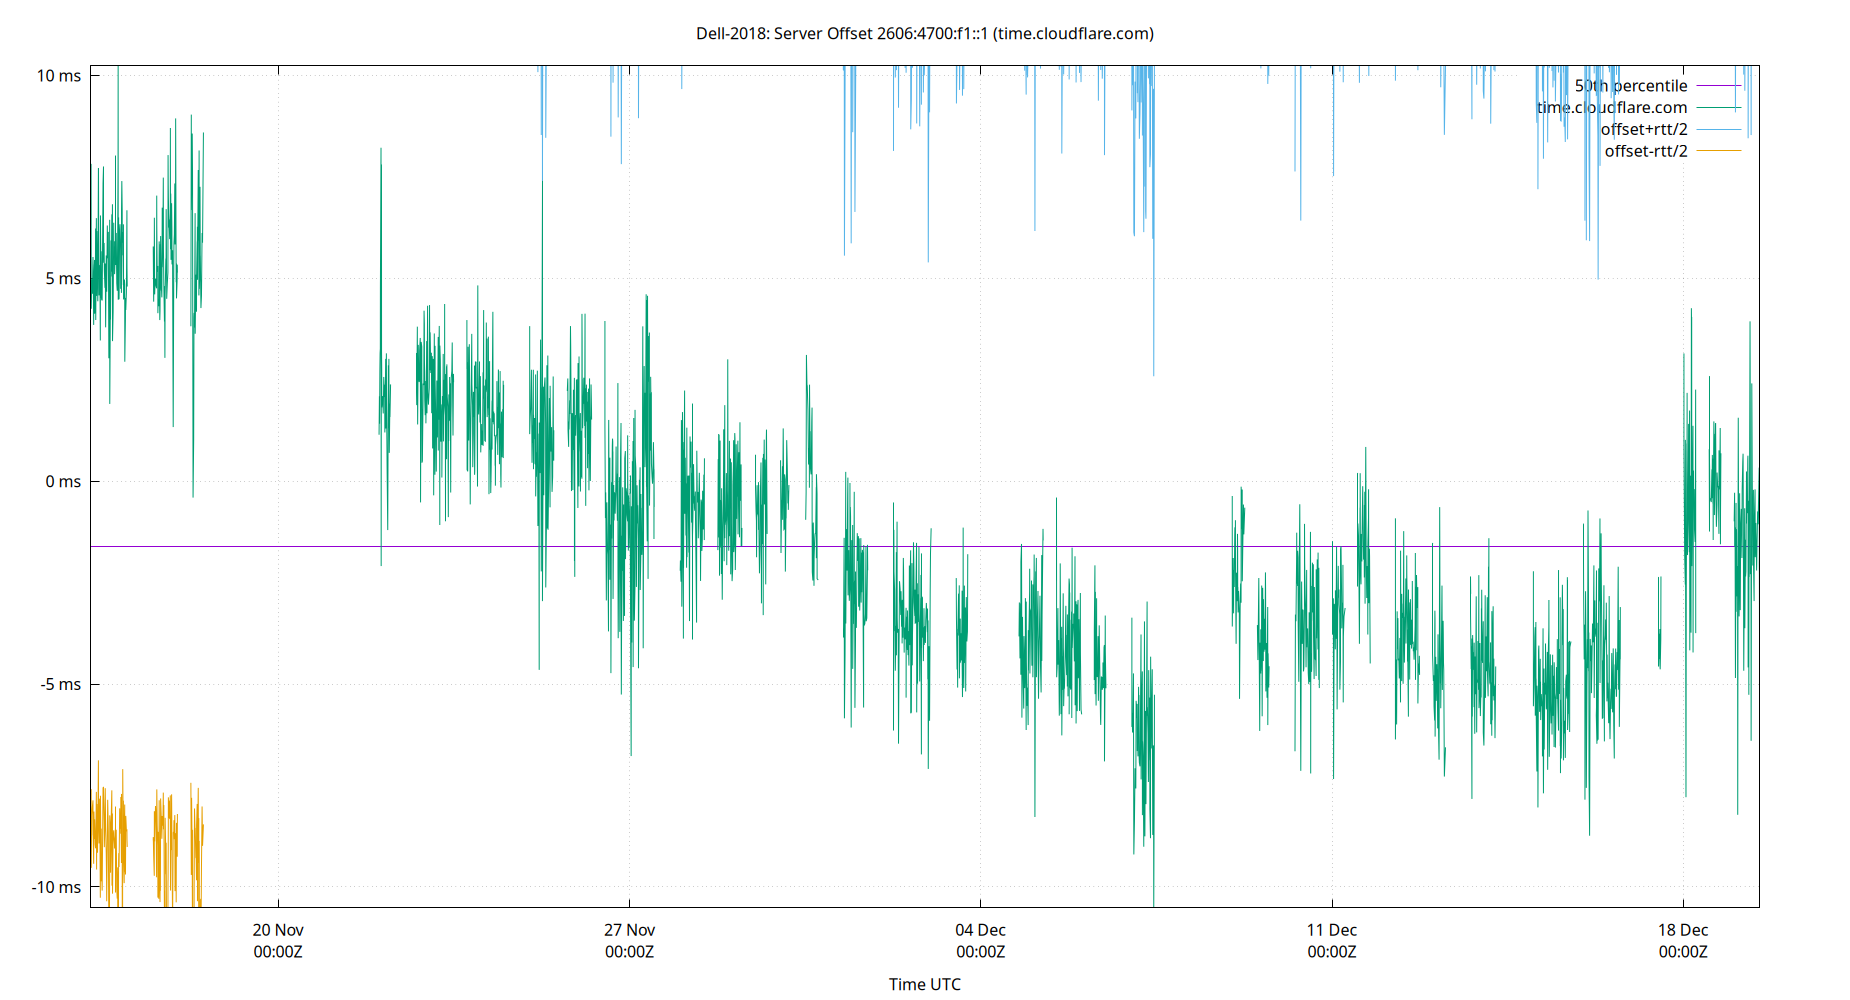Click the Time UTC axis label
Viewport: 1850px width, 1000px height.
925,984
